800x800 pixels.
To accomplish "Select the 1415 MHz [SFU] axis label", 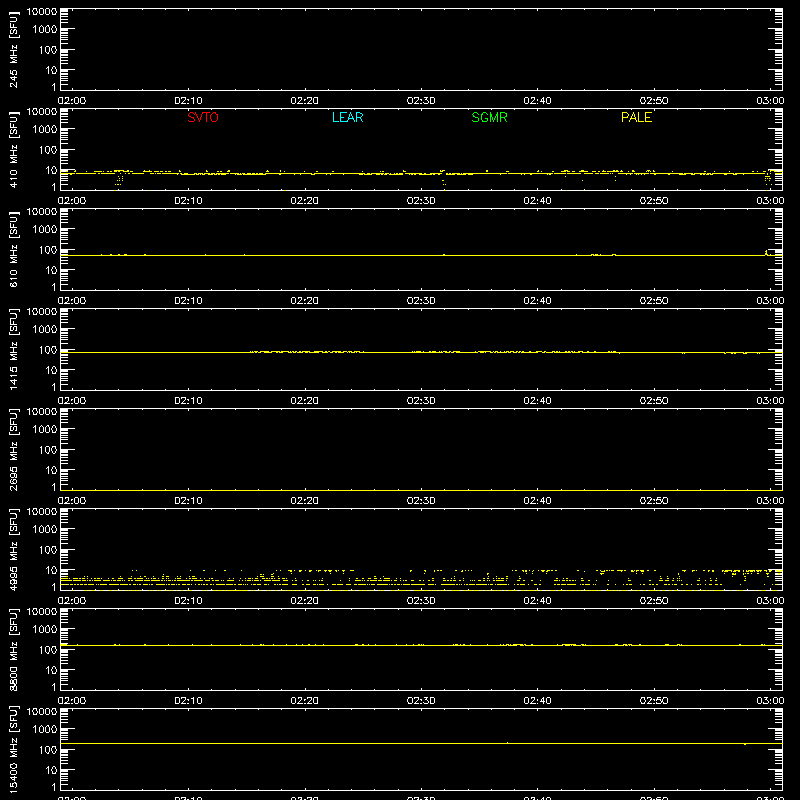I will tap(13, 349).
